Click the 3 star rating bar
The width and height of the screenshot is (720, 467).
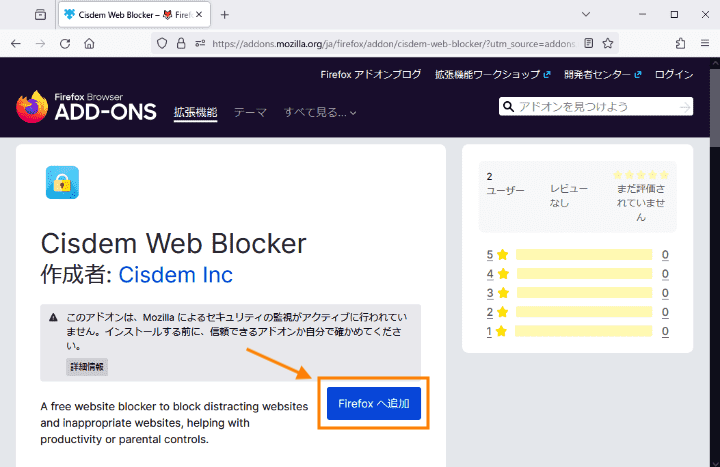pos(584,293)
